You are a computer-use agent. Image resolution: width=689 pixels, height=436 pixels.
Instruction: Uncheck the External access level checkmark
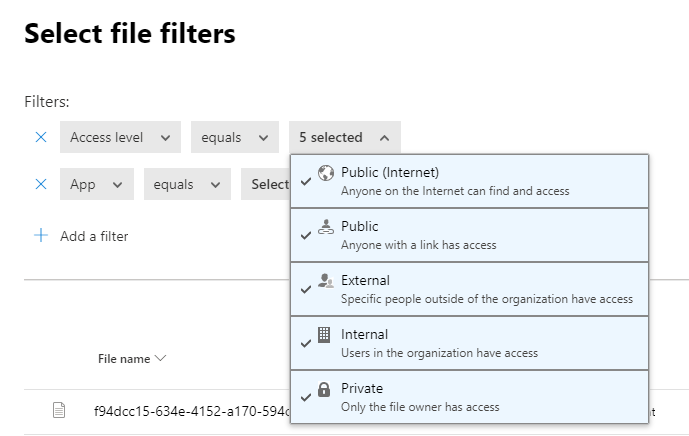(x=305, y=290)
